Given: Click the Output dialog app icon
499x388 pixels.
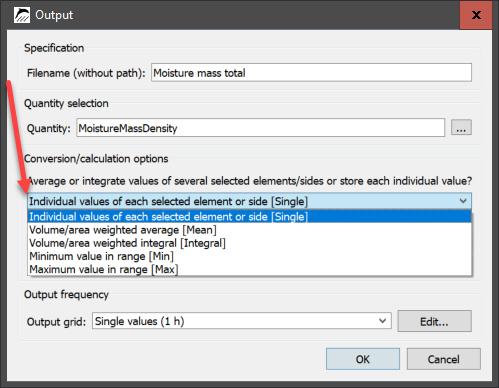Looking at the screenshot, I should tap(22, 15).
